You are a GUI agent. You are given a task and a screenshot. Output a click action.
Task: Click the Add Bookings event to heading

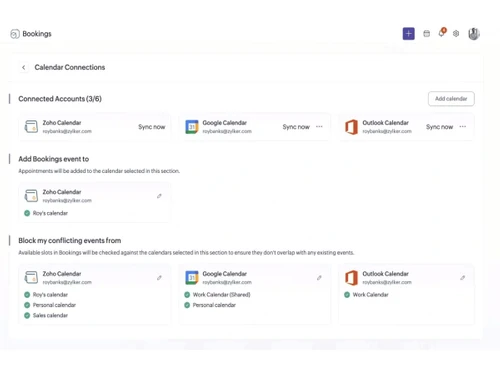(54, 159)
